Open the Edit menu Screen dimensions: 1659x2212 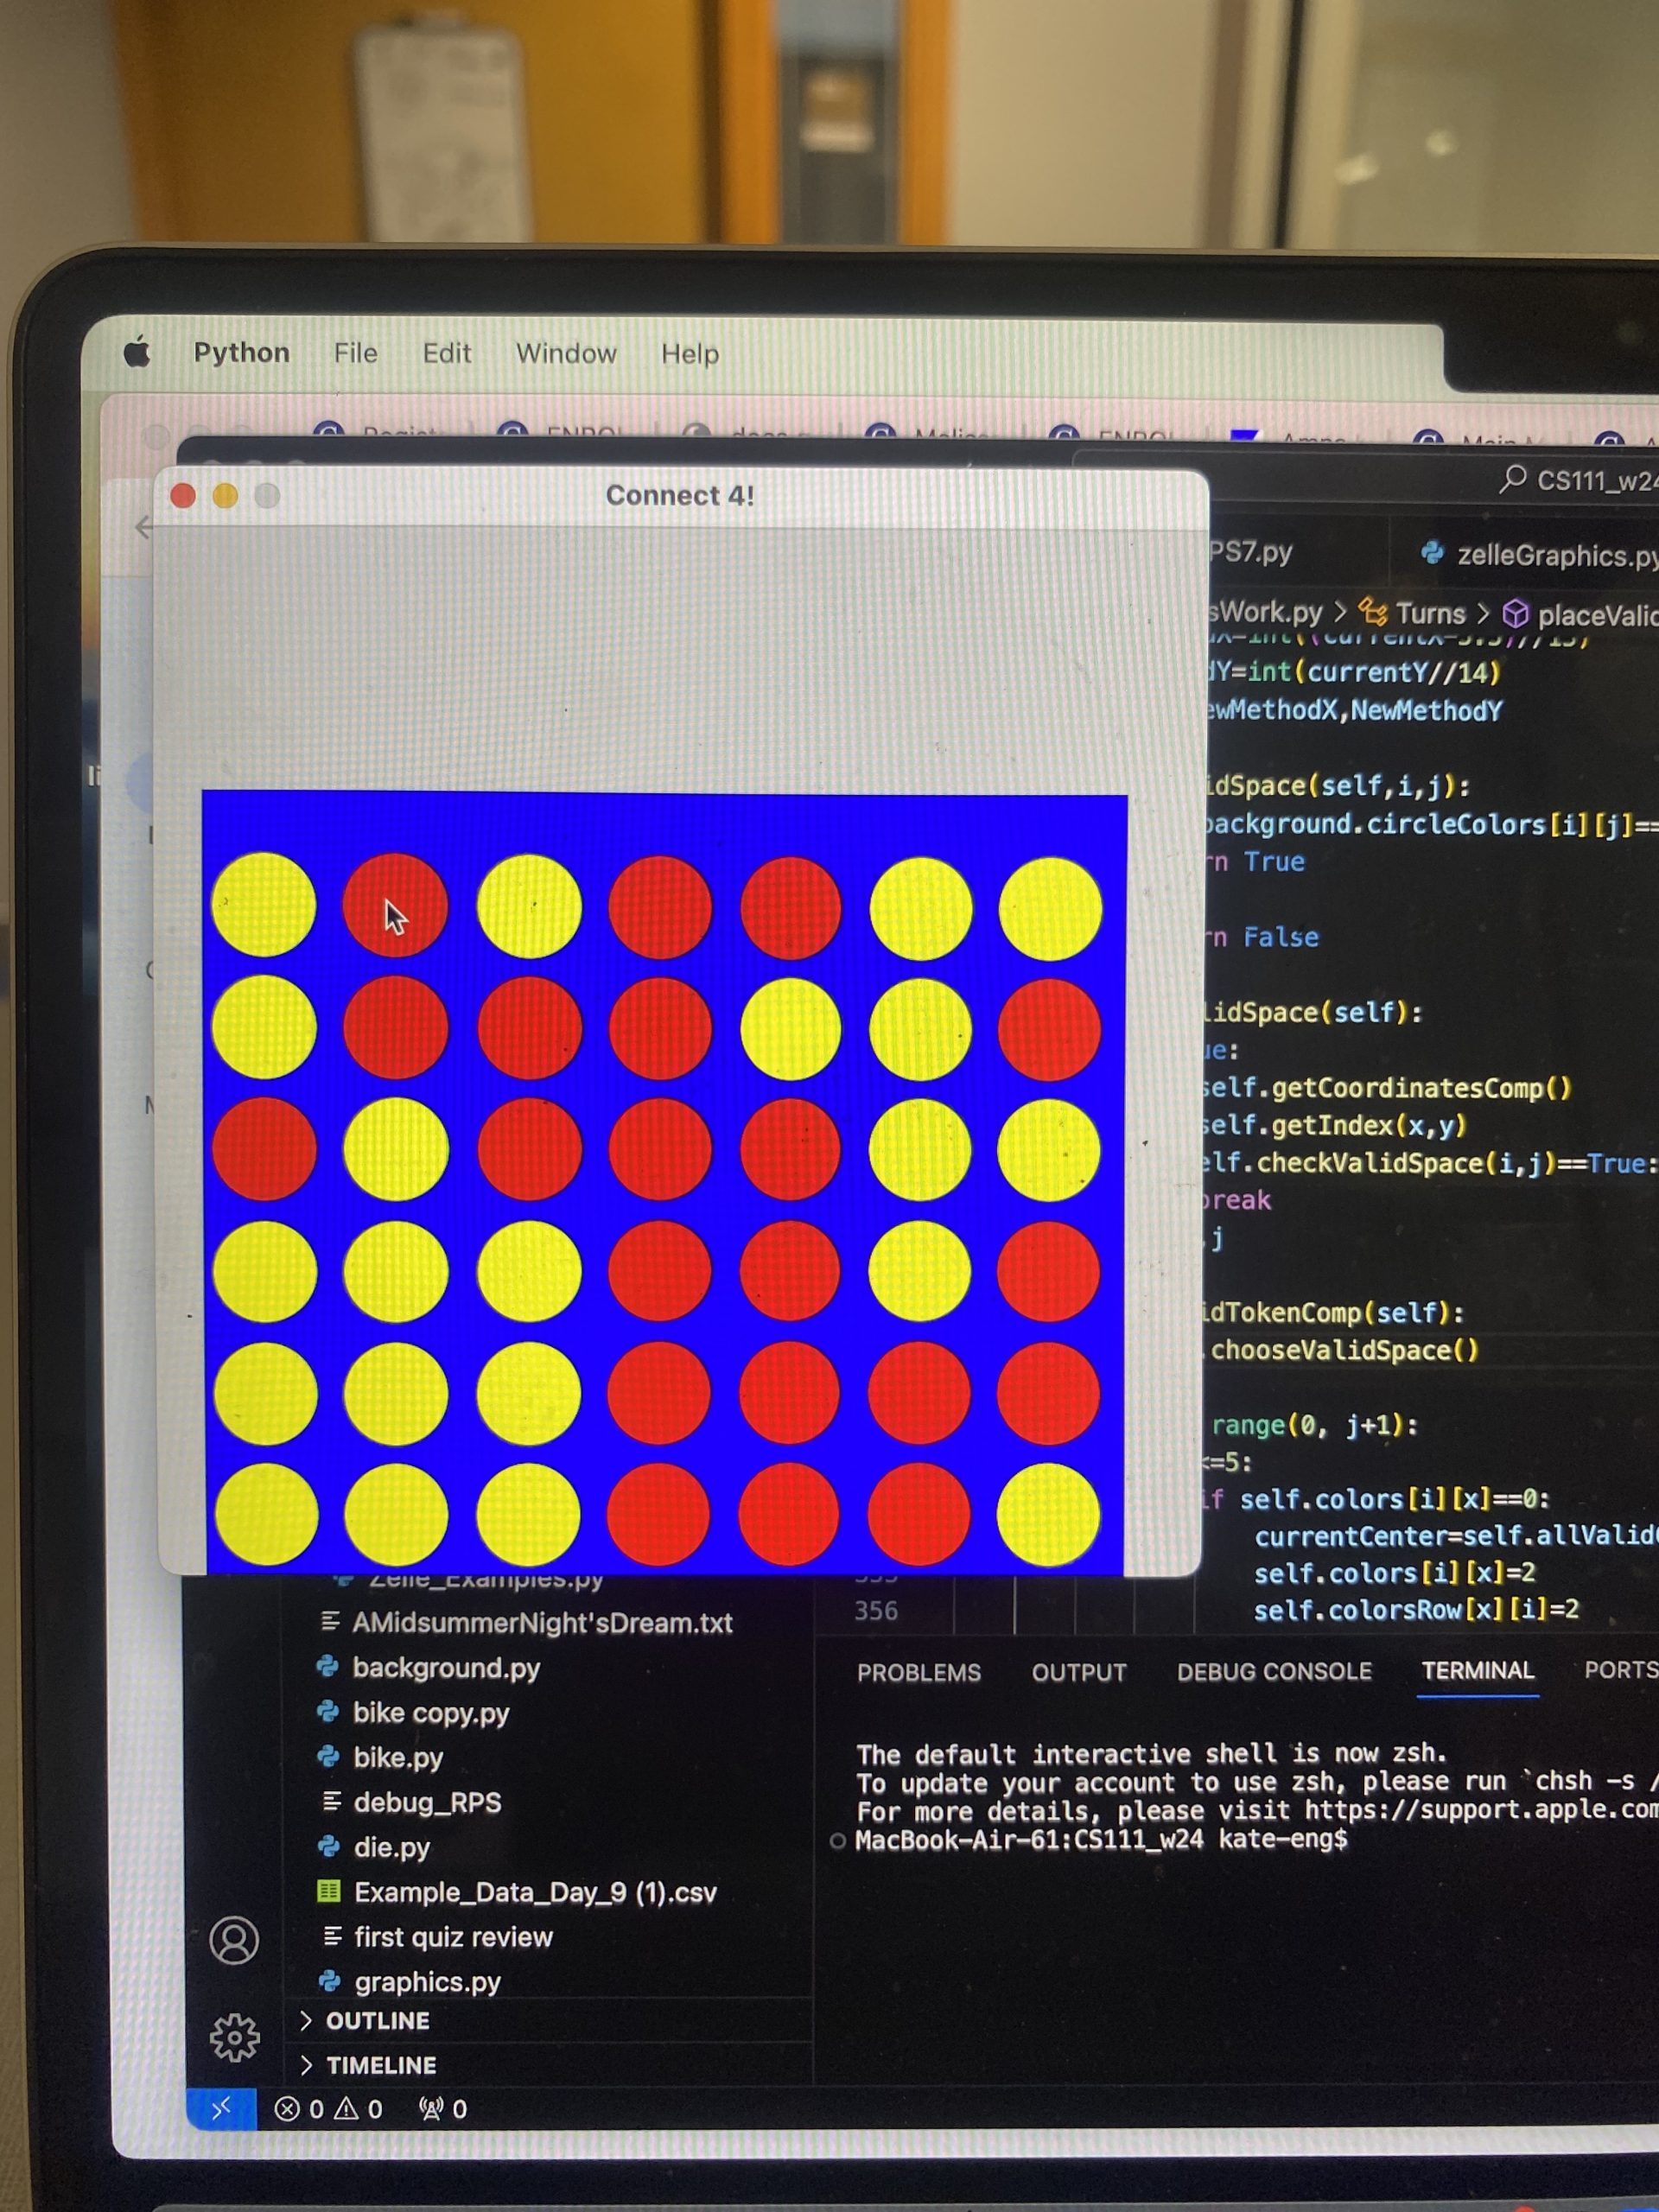click(x=447, y=353)
